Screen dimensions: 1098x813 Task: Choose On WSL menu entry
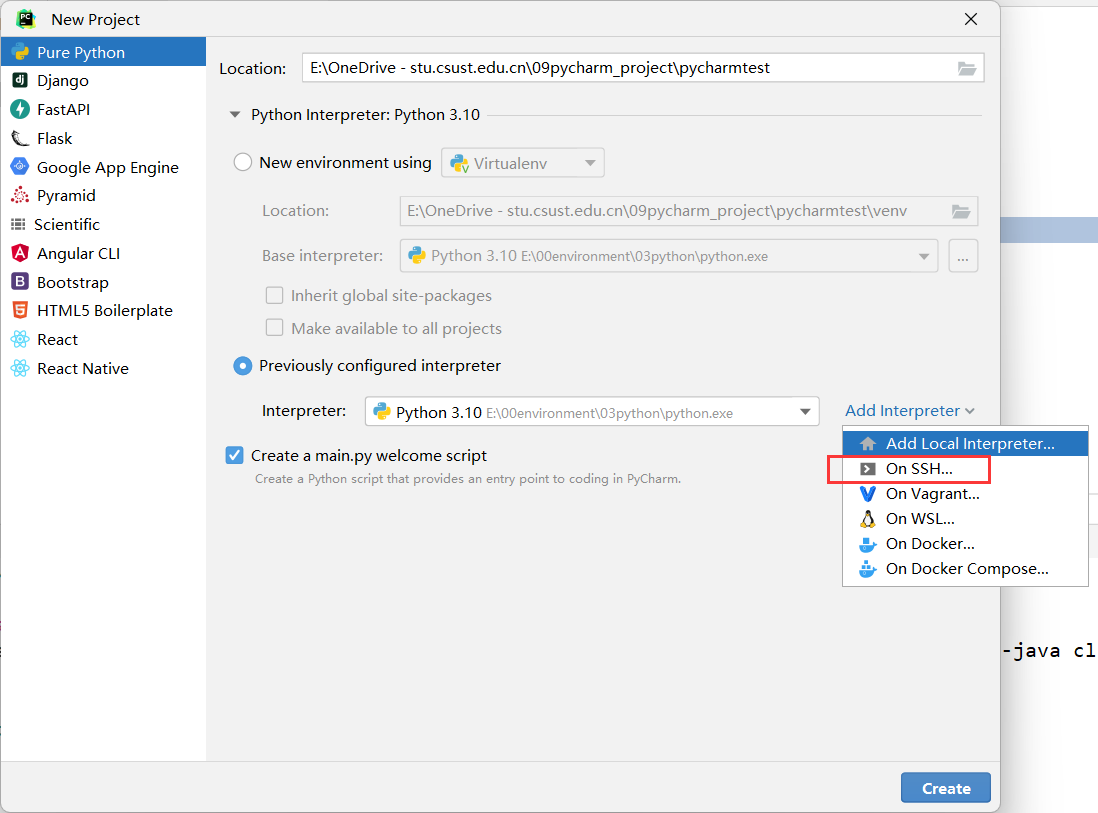(966, 519)
